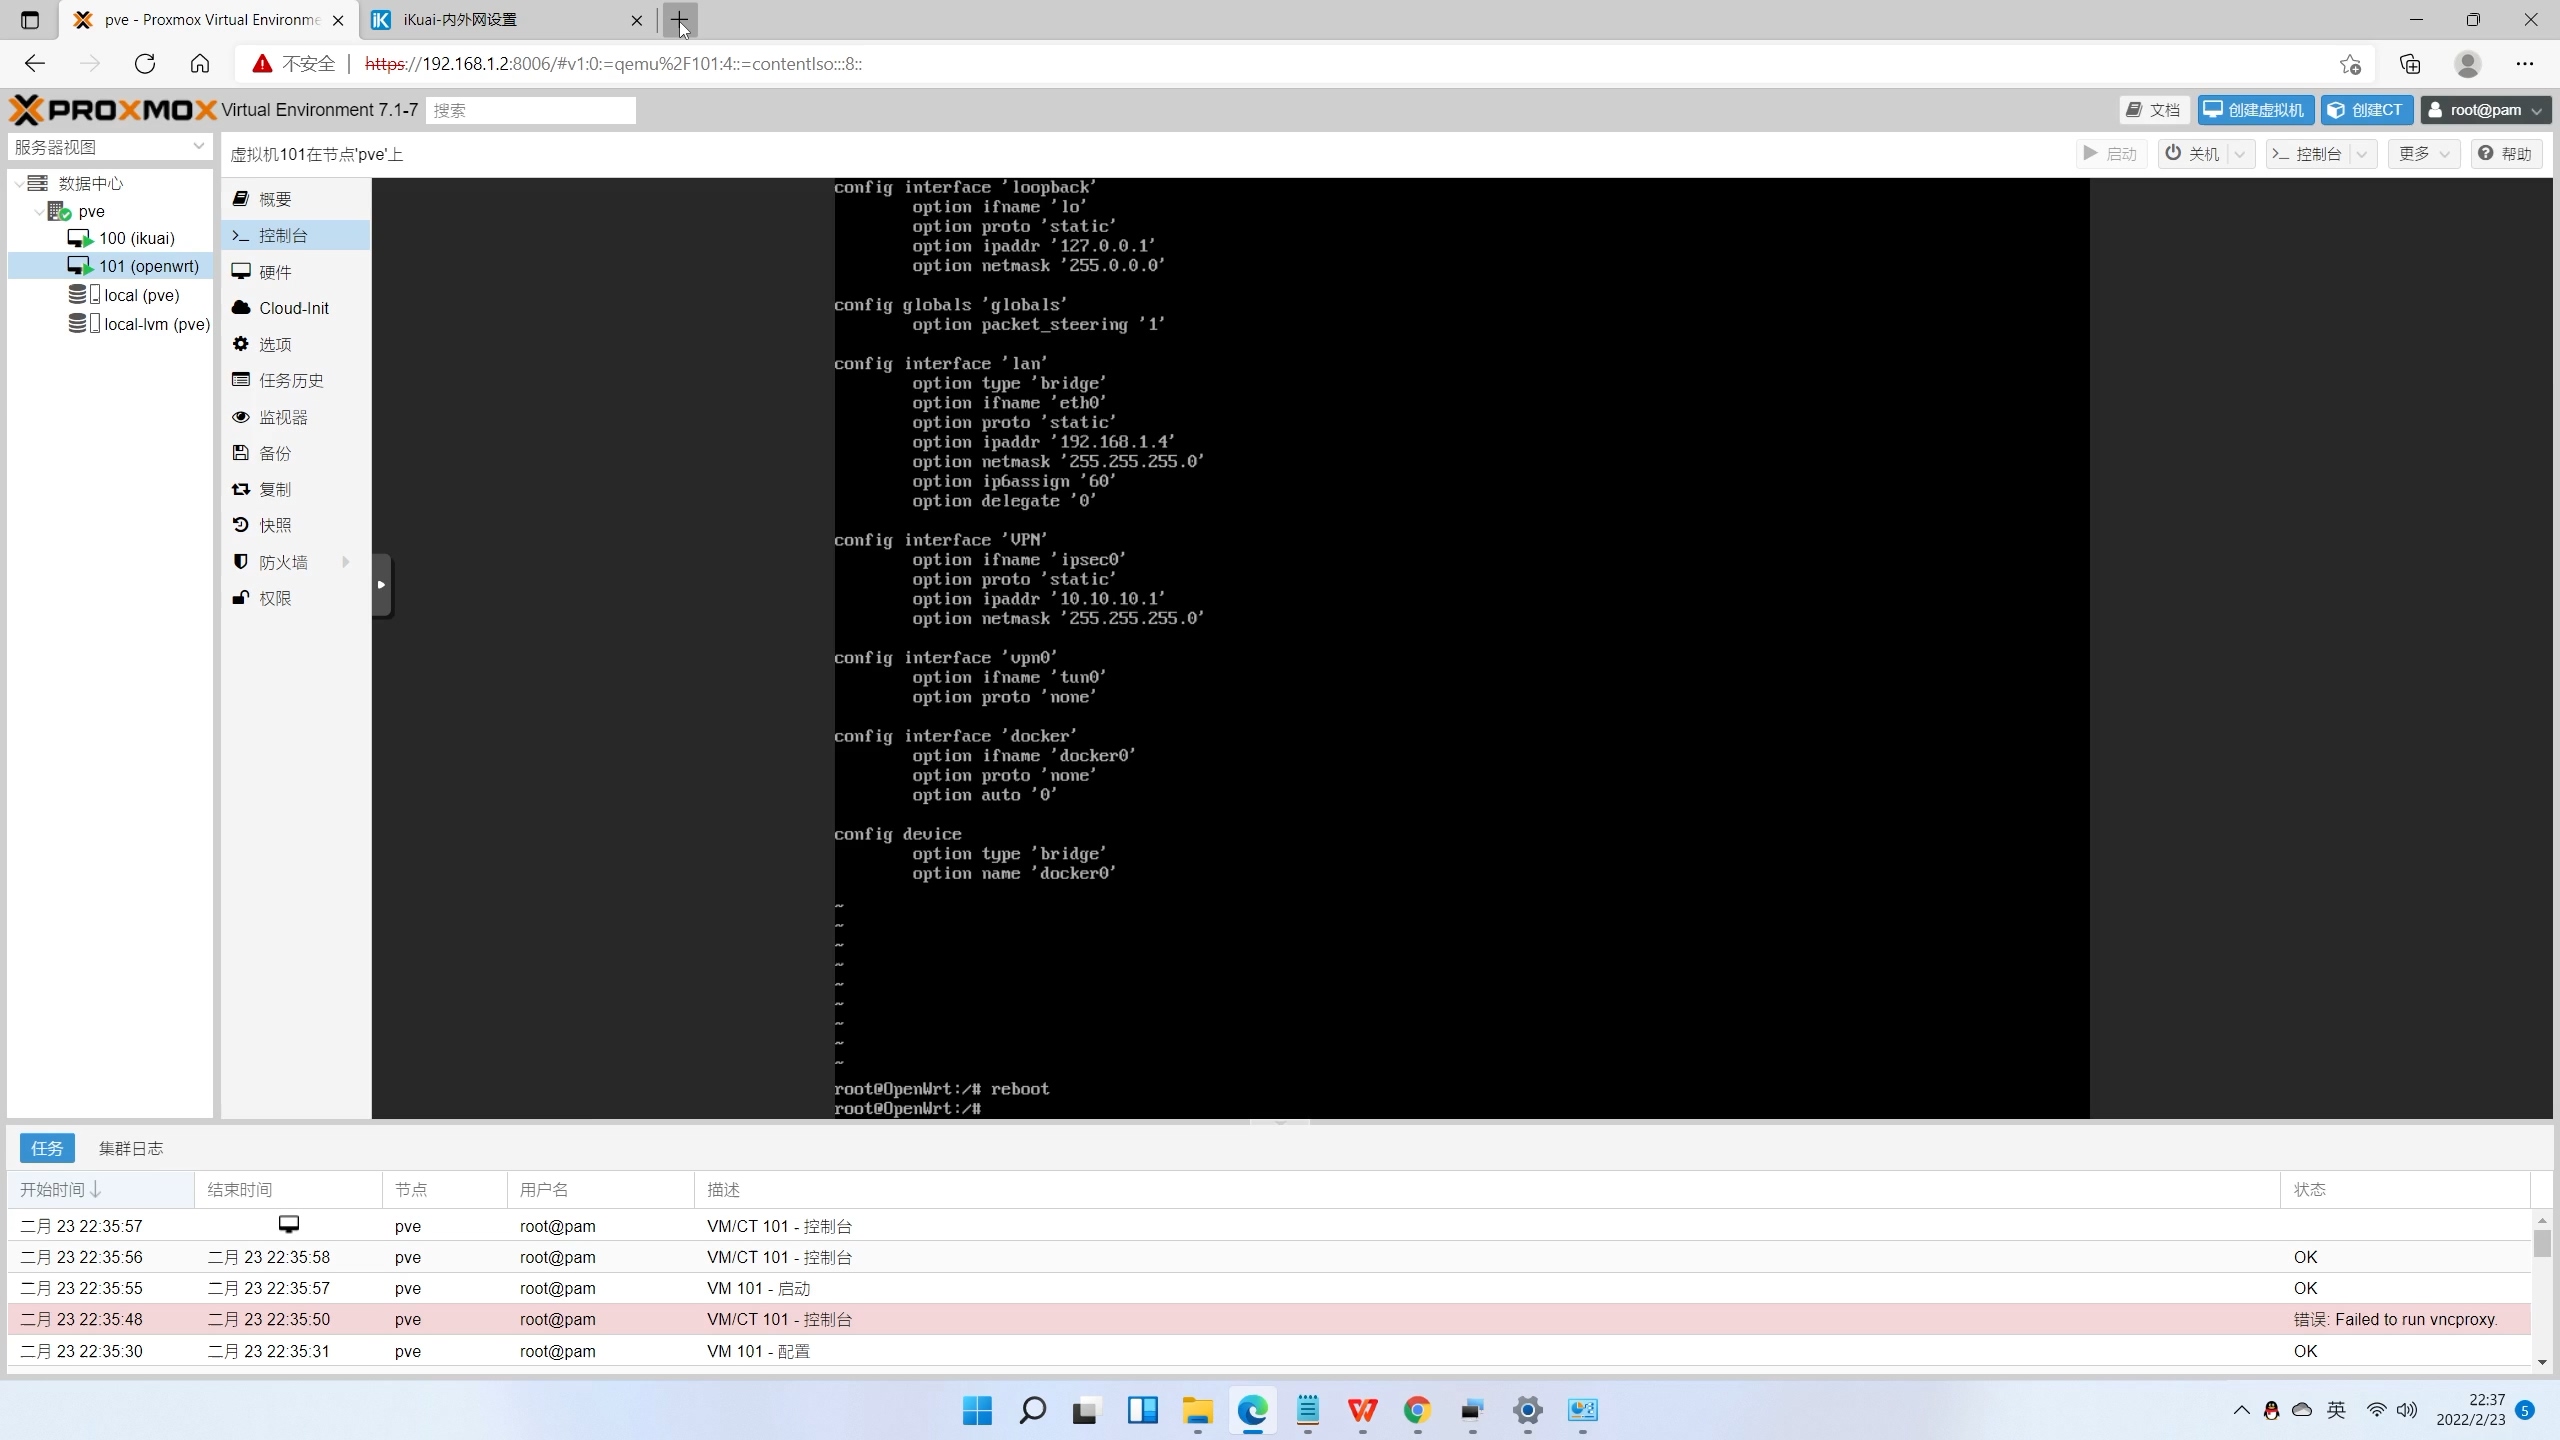
Task: Expand the Firewall (防火墙) submenu arrow
Action: [346, 562]
